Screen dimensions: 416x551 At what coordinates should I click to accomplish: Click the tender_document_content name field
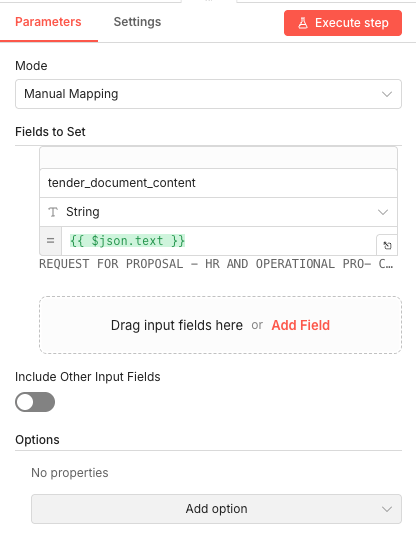(x=219, y=183)
